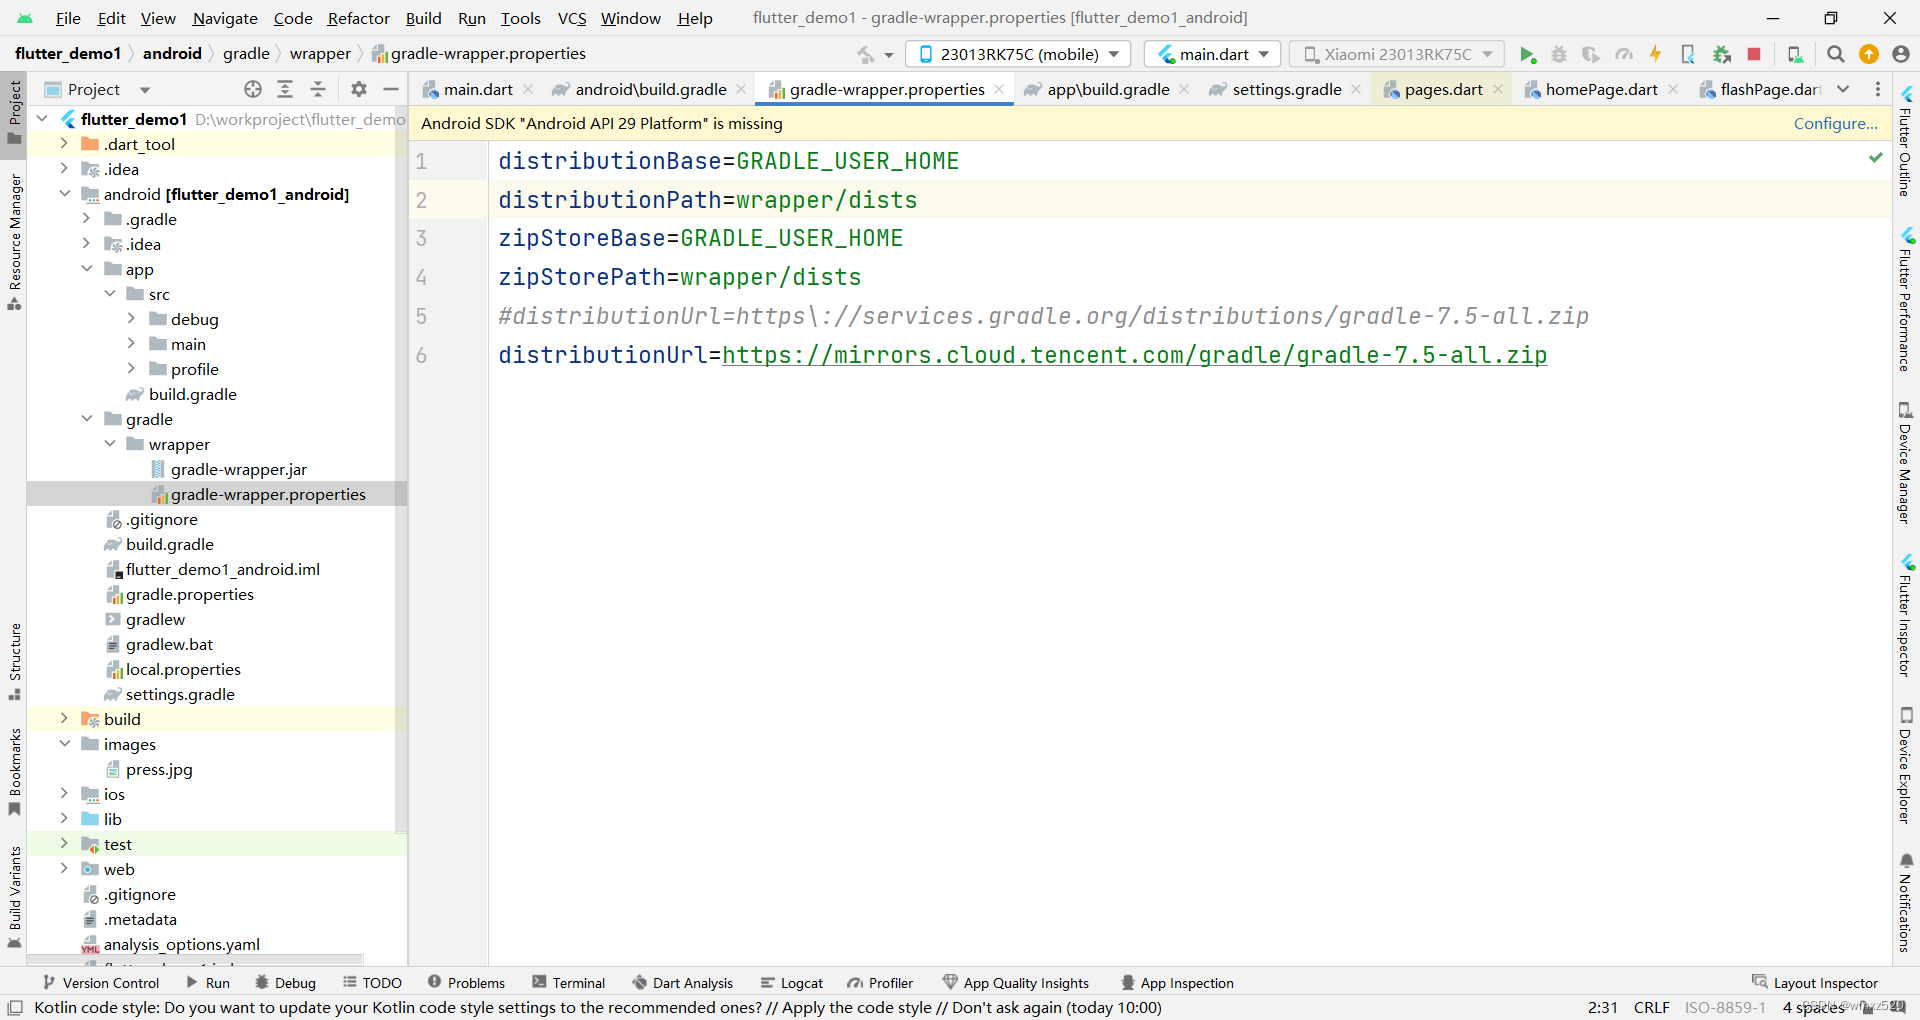Open Dart Analysis tool window

point(682,983)
